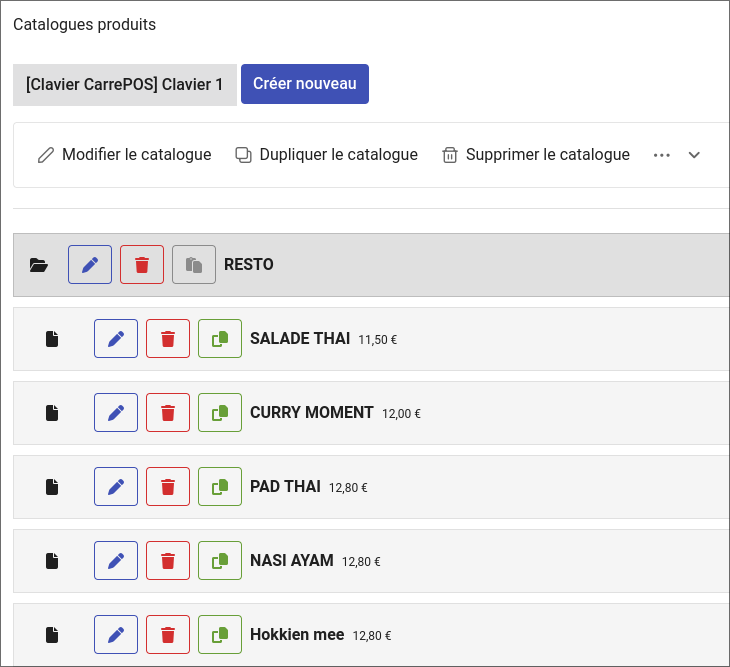Image resolution: width=730 pixels, height=667 pixels.
Task: Duplicate the CURRY MOMENT product
Action: pyautogui.click(x=220, y=412)
